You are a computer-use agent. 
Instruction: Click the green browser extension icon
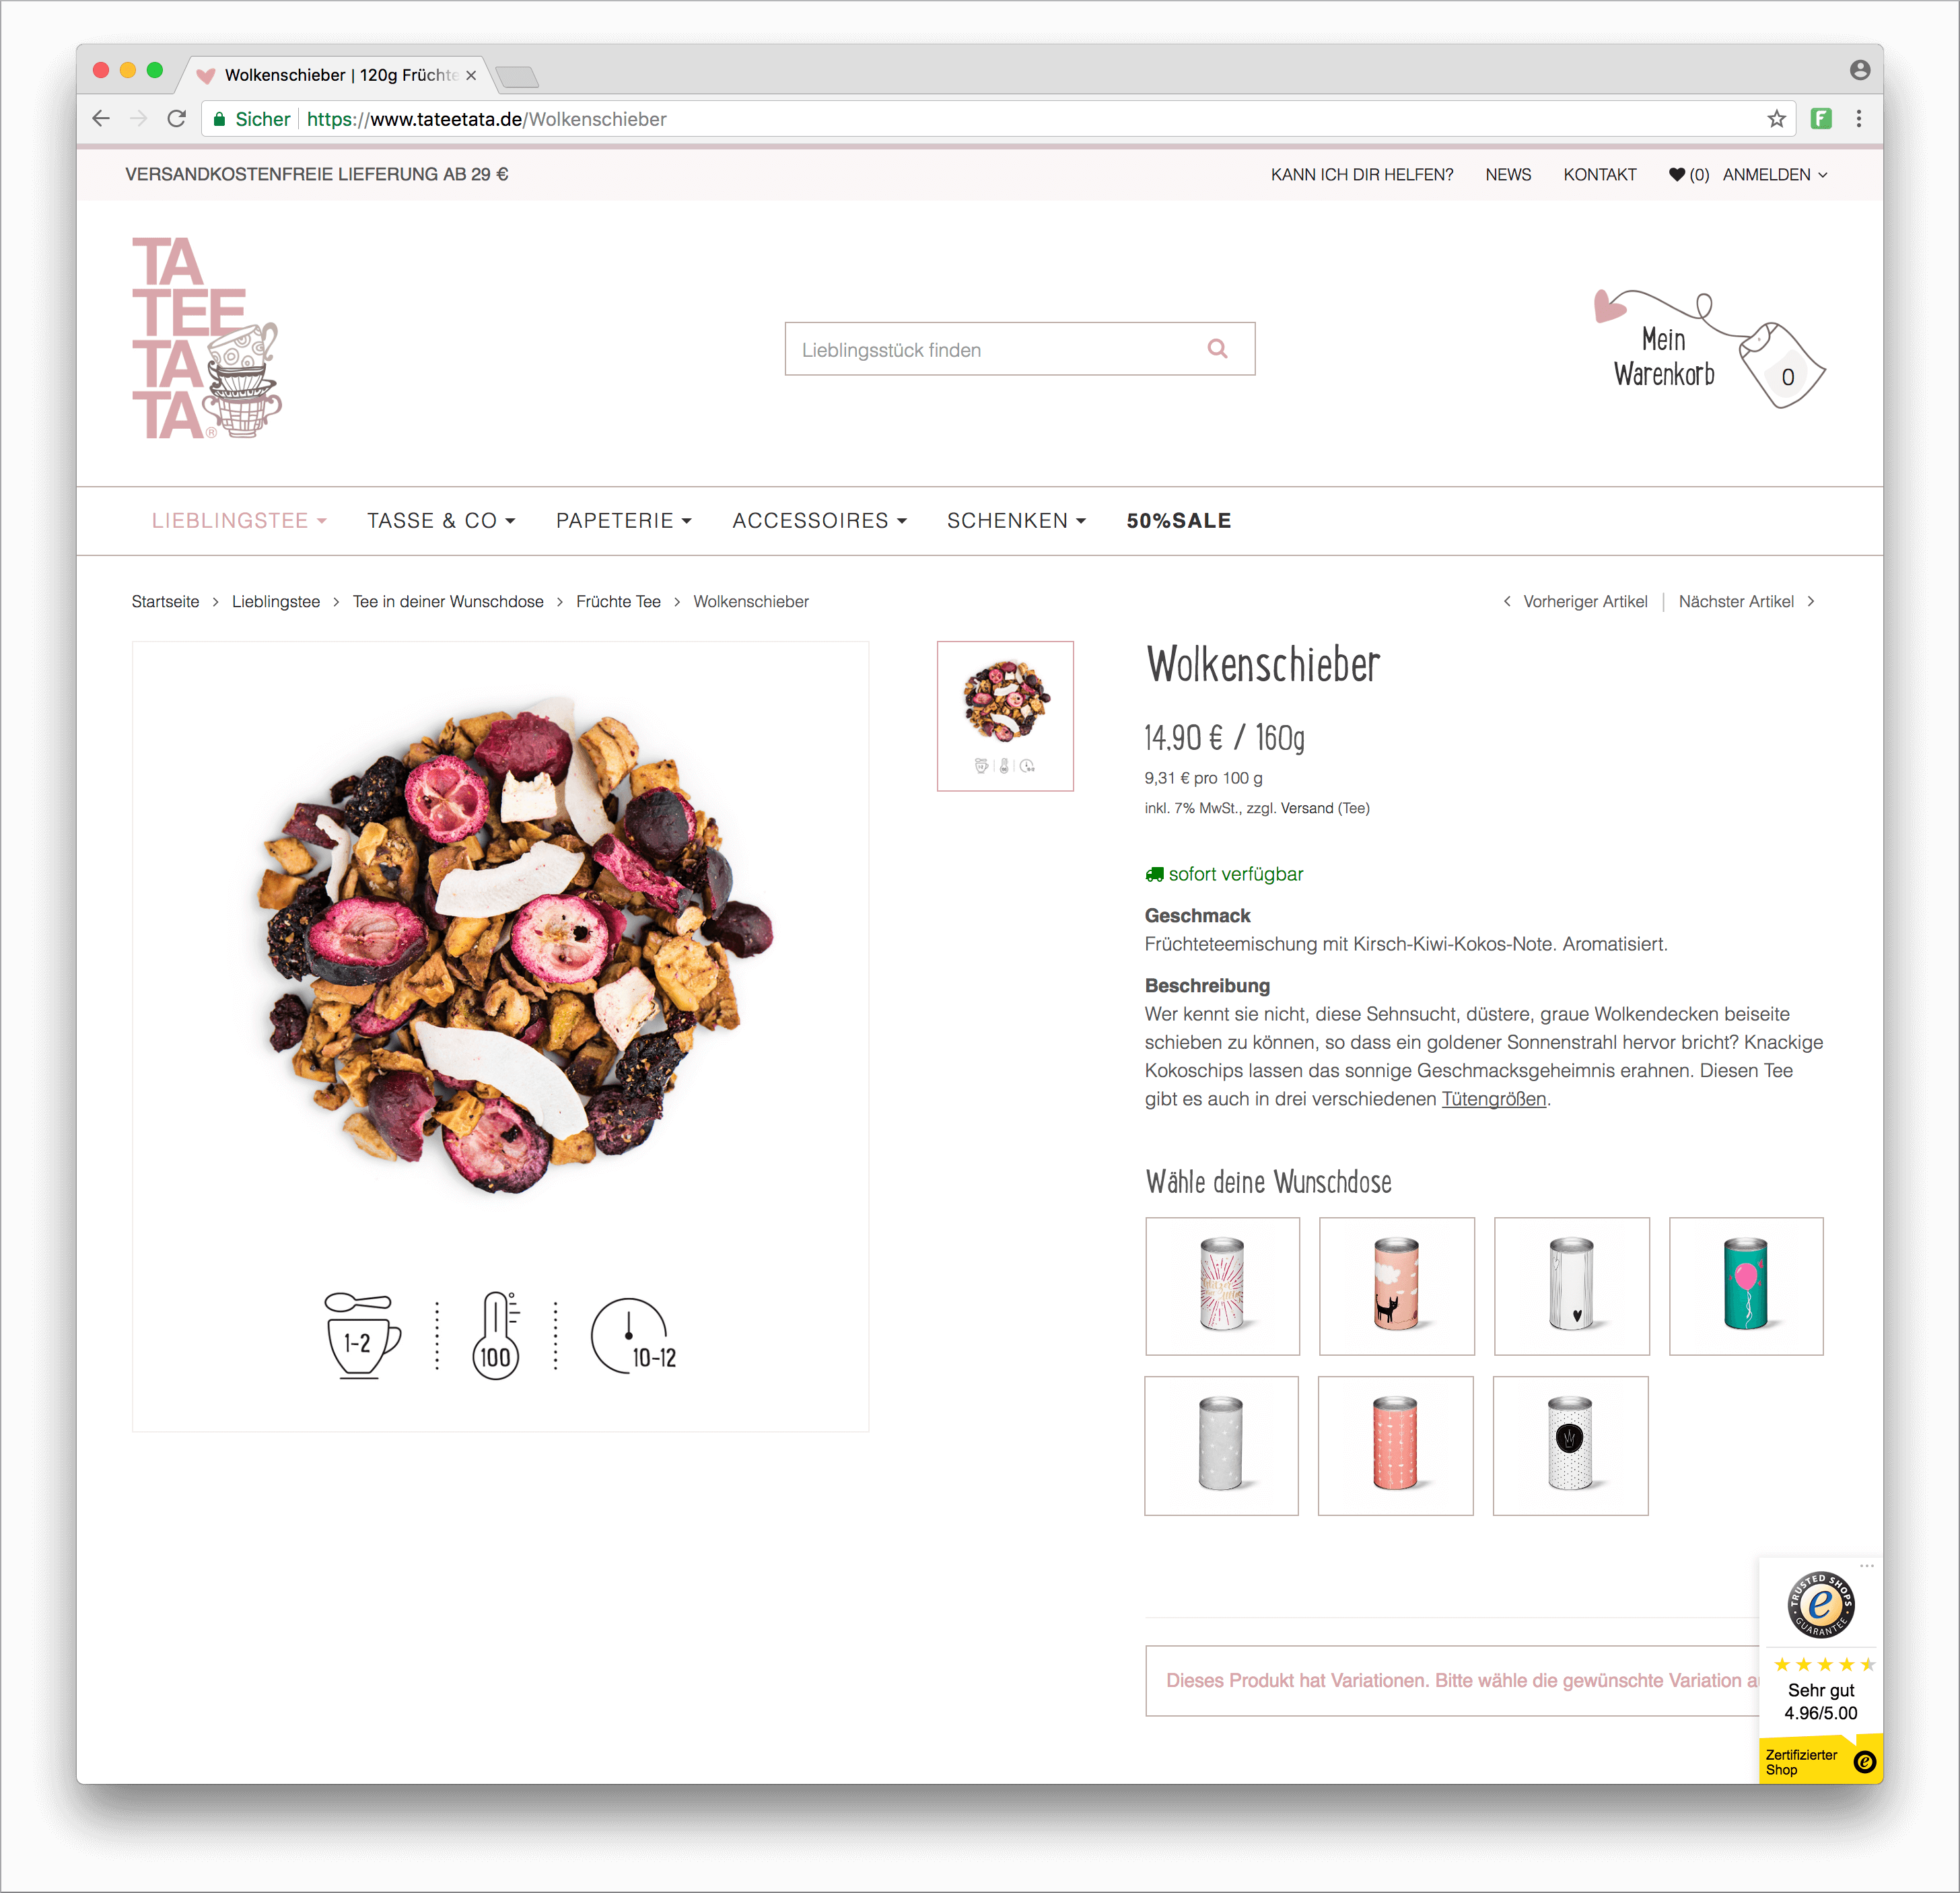coord(1821,119)
